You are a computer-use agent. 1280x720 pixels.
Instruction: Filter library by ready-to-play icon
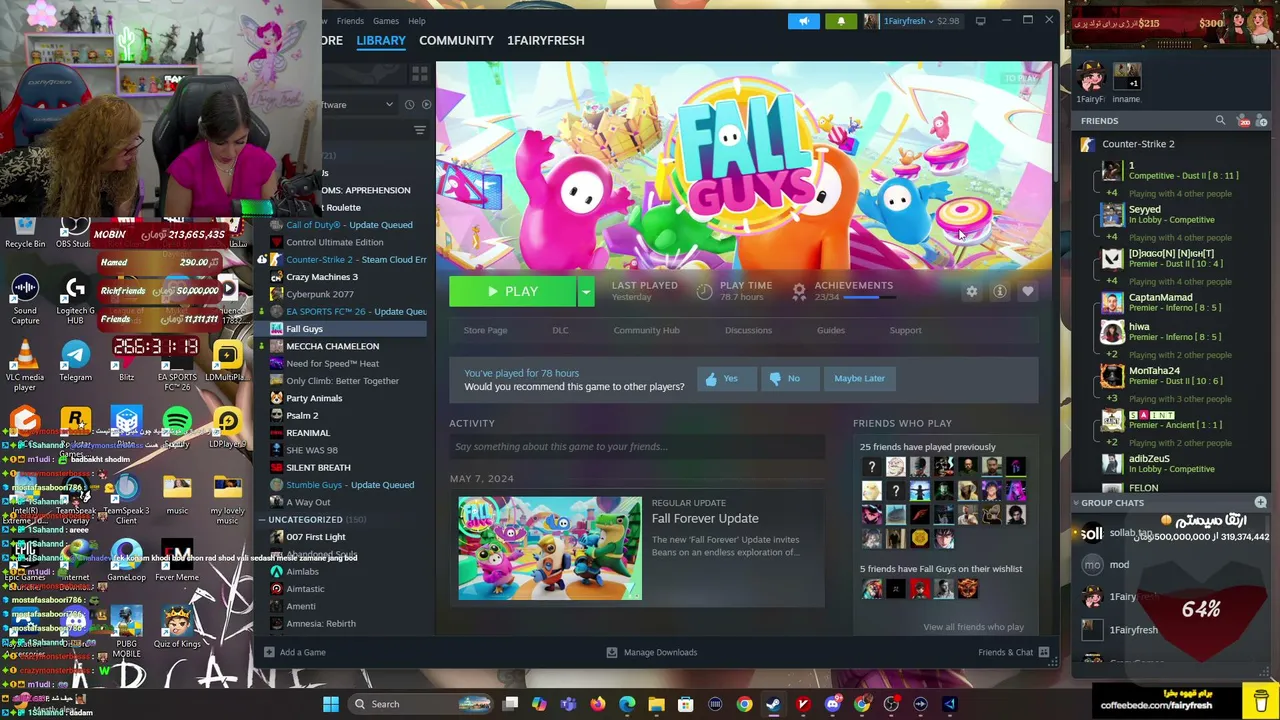coord(426,104)
